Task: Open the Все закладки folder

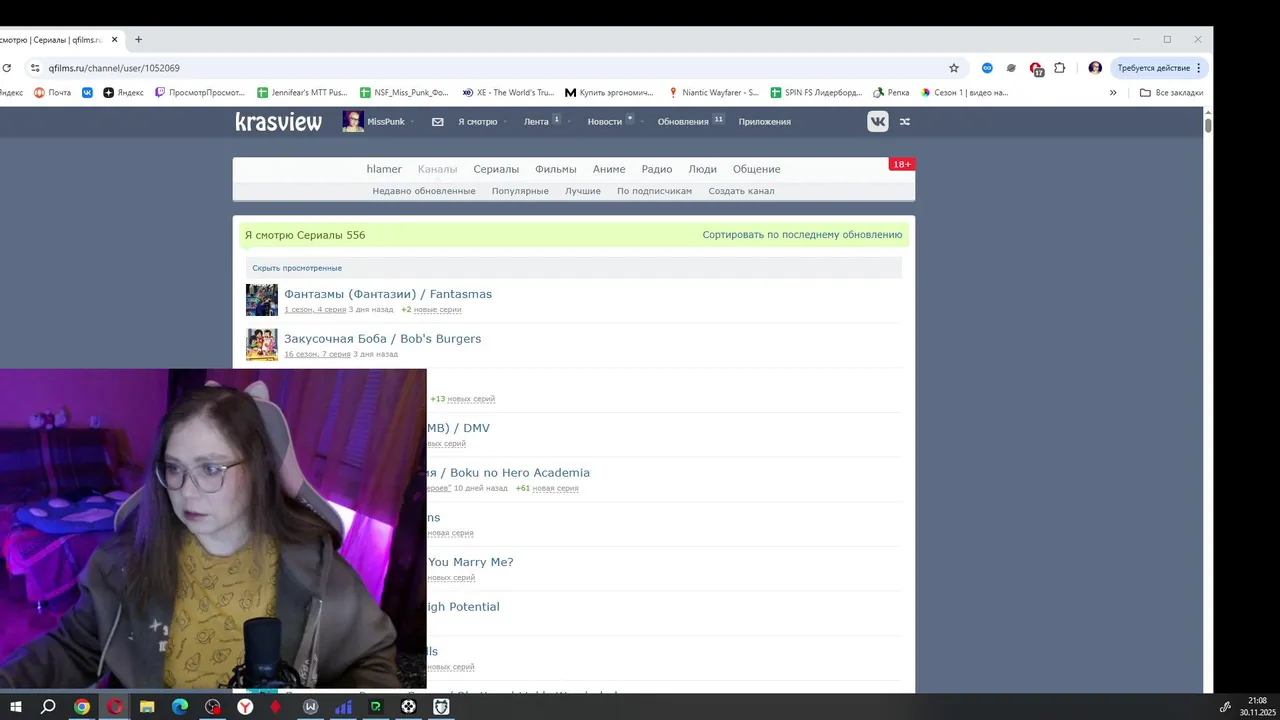Action: click(1171, 92)
